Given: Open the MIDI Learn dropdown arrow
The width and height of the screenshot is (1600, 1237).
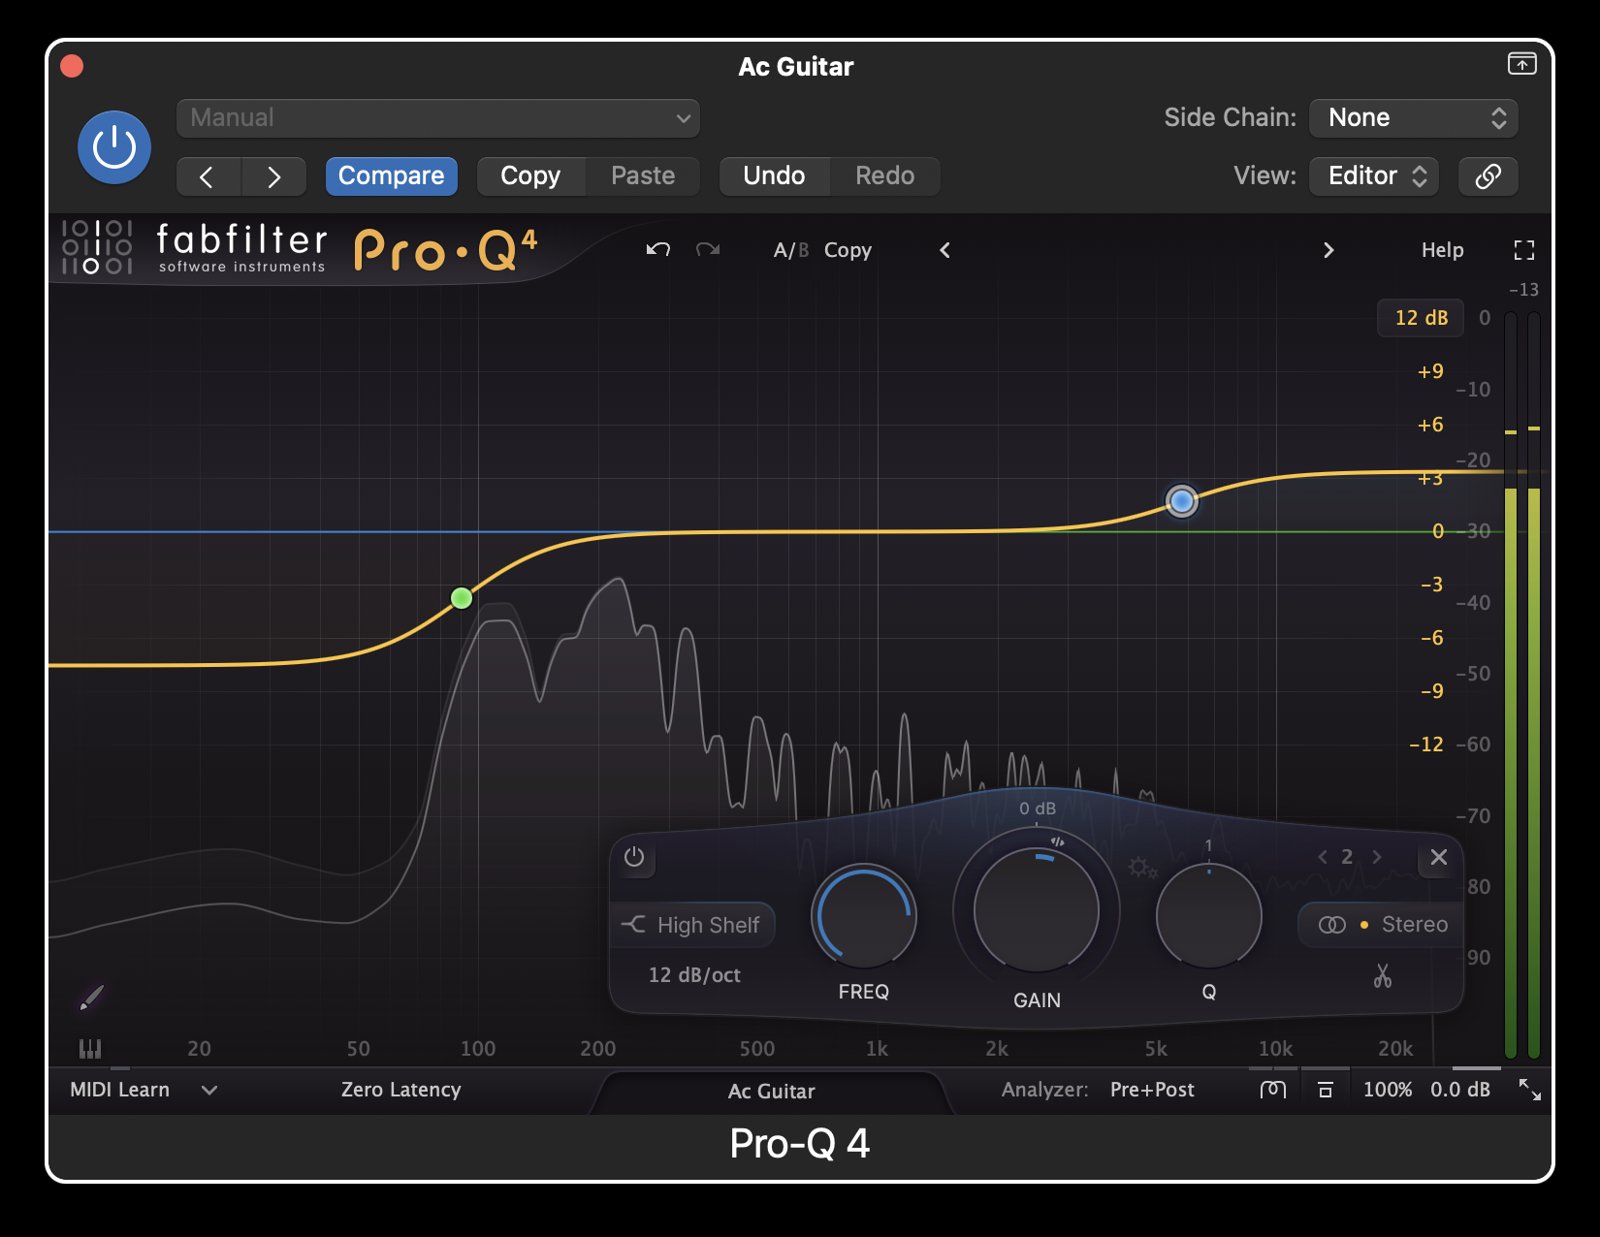Looking at the screenshot, I should [x=209, y=1090].
